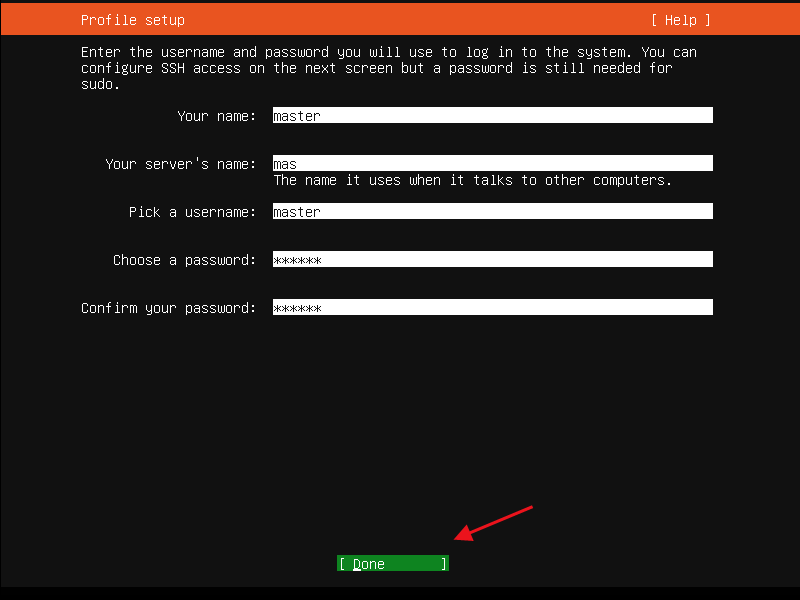Click the Done button
This screenshot has width=800, height=600.
393,563
